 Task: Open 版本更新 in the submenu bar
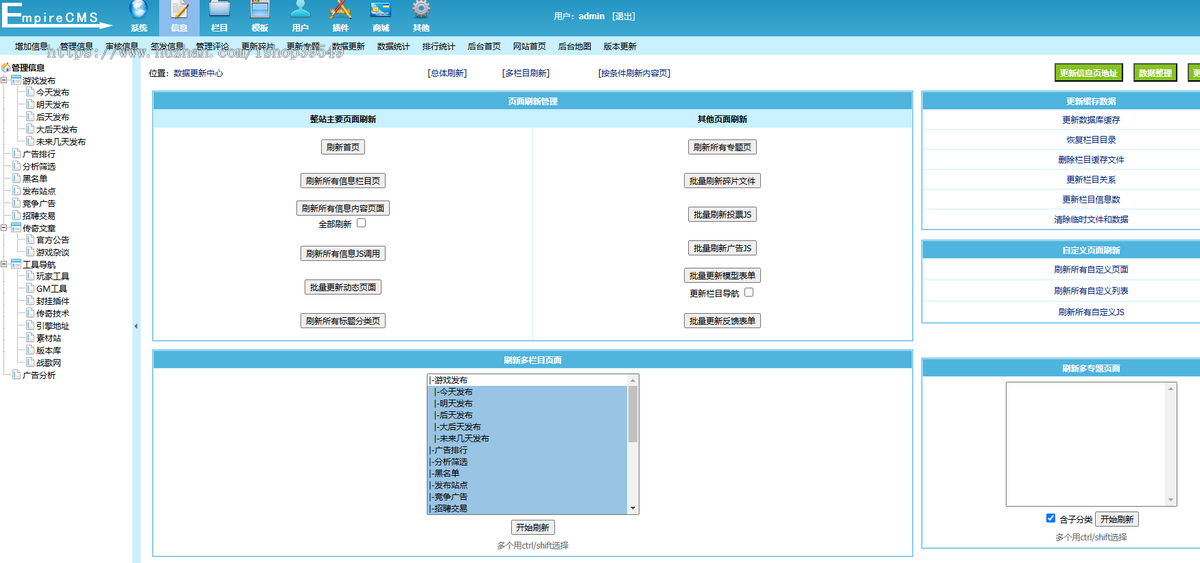[620, 46]
